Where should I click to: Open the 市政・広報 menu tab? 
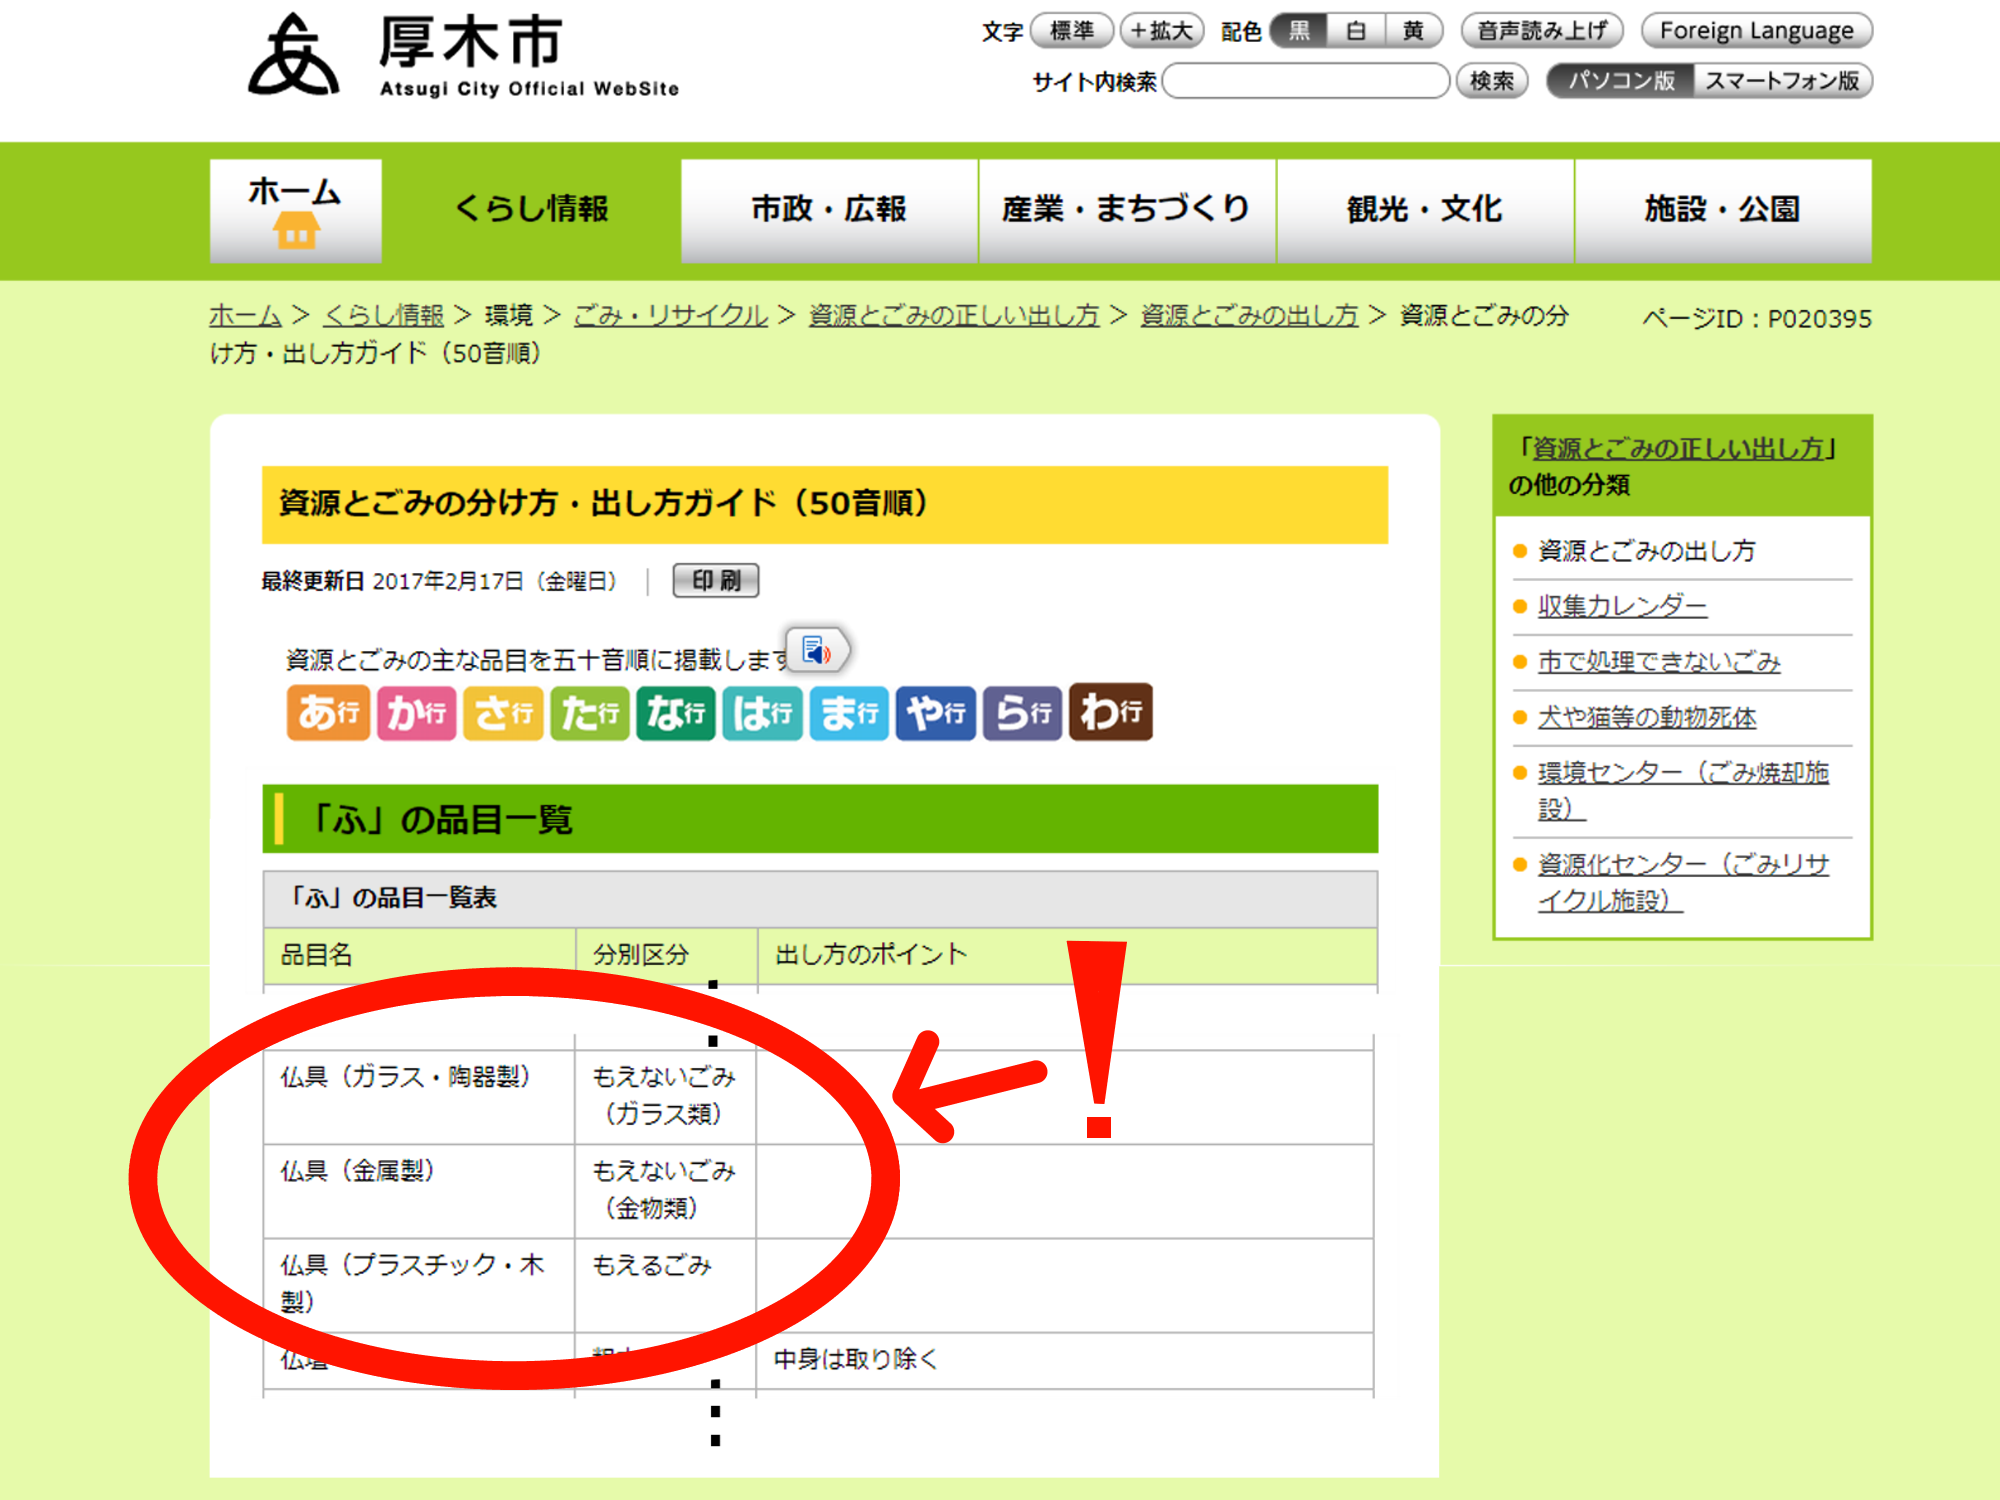829,210
